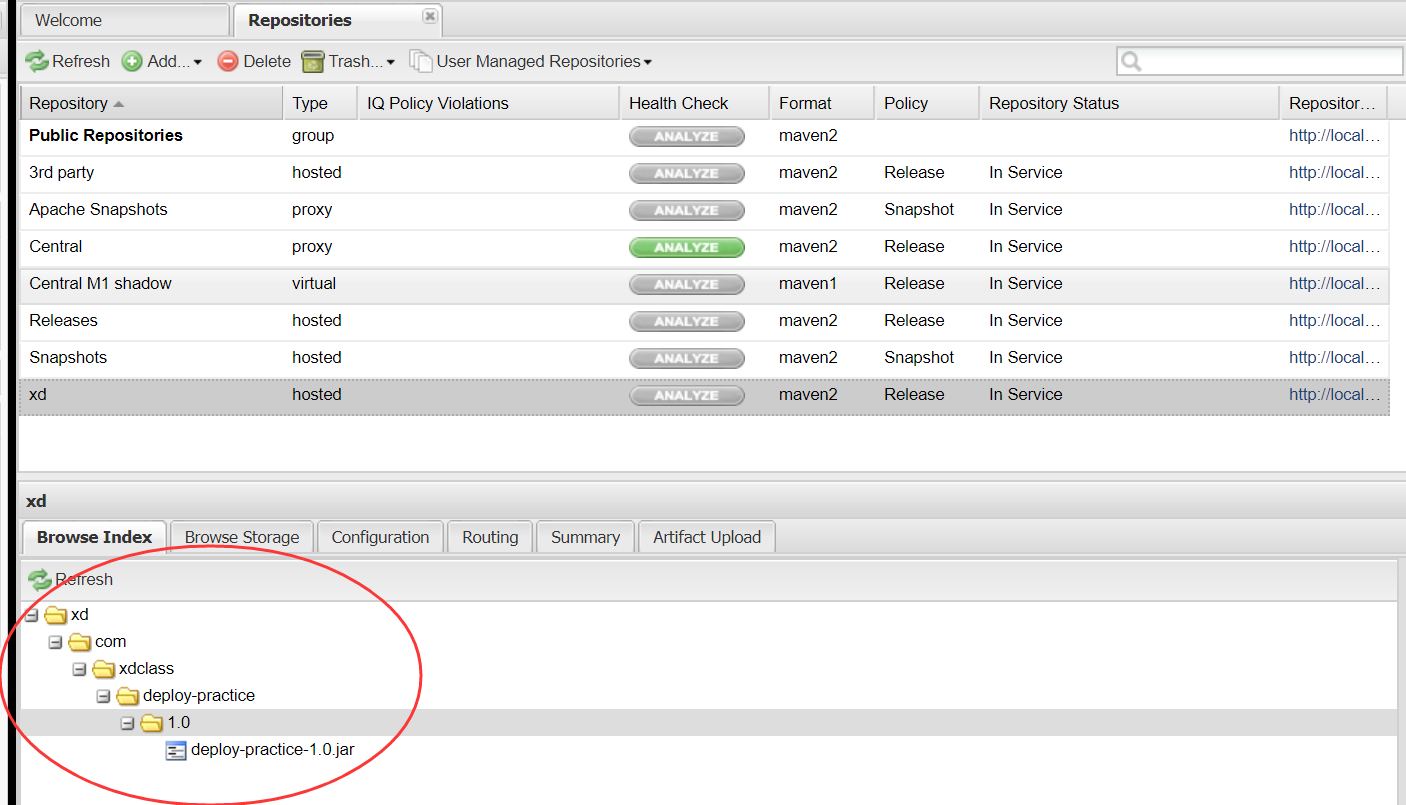Screen dimensions: 1406x805
Task: Click the Trash bin icon
Action: (313, 61)
